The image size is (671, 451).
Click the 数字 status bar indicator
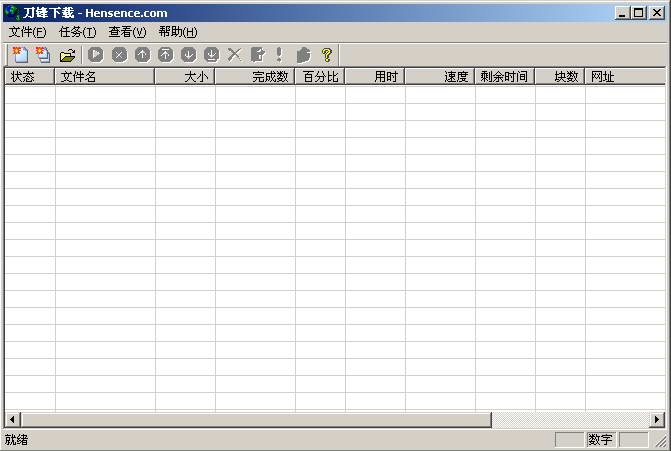click(600, 439)
